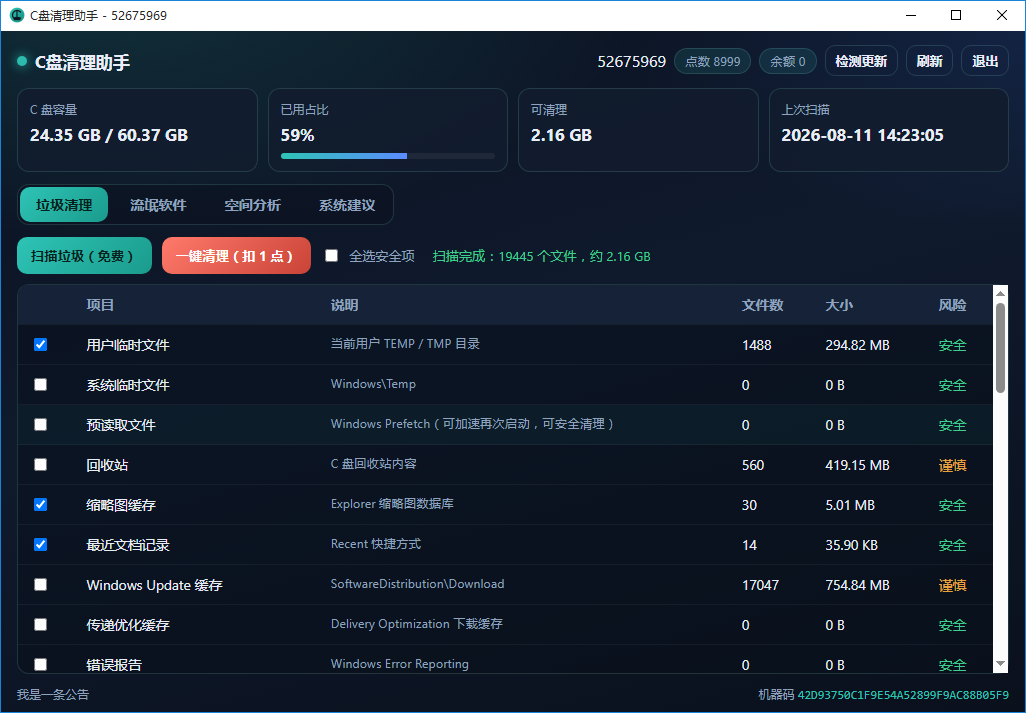Click the 扫描垃圾（免费）button
Viewport: 1026px width, 713px height.
[84, 256]
